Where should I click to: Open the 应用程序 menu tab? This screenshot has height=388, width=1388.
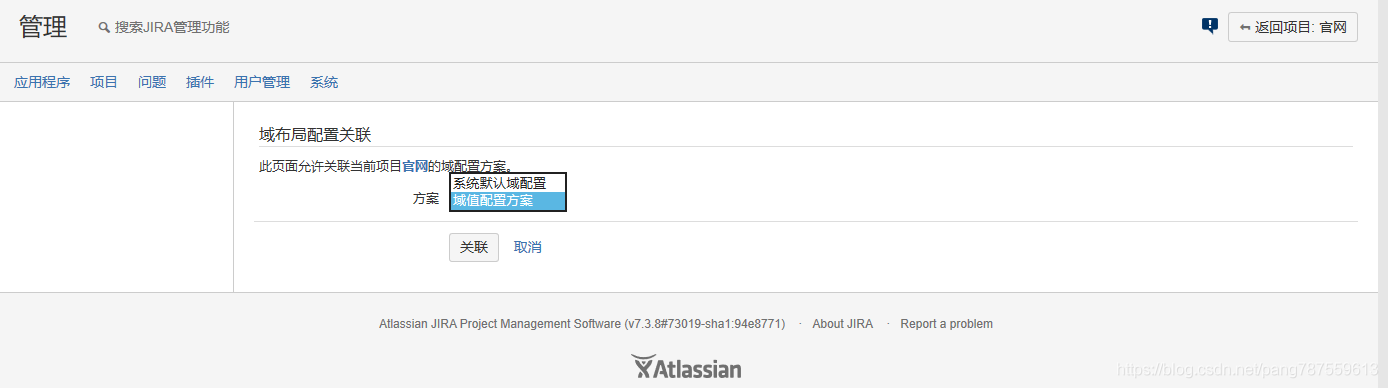click(x=42, y=82)
